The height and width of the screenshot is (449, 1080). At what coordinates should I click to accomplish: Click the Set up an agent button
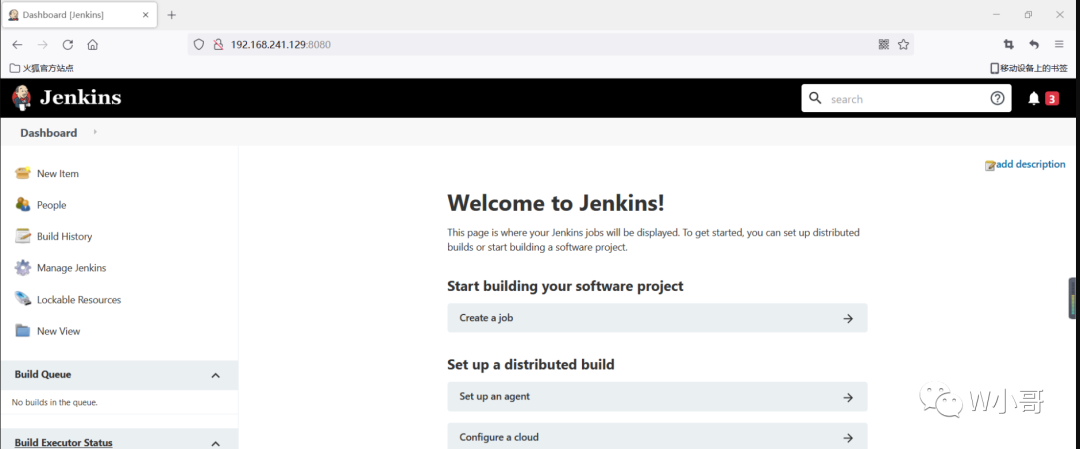(x=657, y=397)
